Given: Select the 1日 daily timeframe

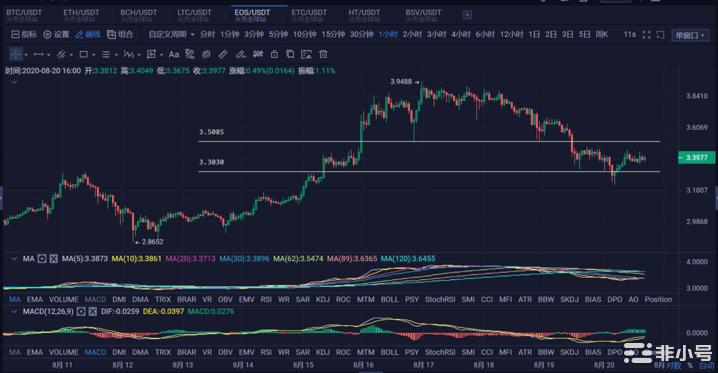Looking at the screenshot, I should 534,34.
